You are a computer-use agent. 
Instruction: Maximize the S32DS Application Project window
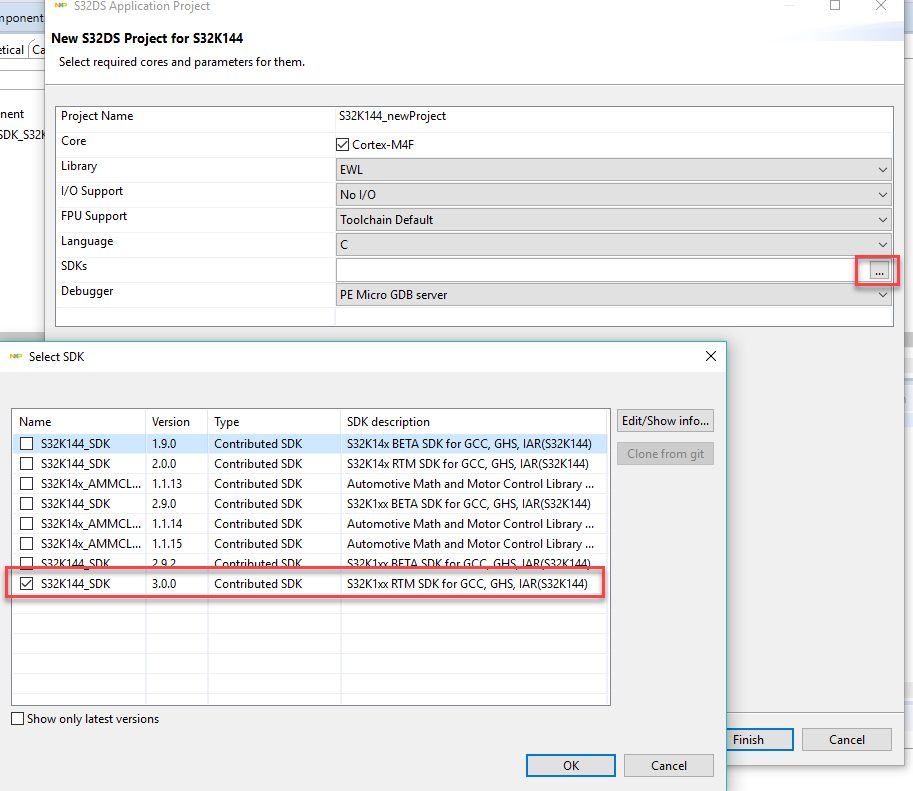pyautogui.click(x=835, y=6)
